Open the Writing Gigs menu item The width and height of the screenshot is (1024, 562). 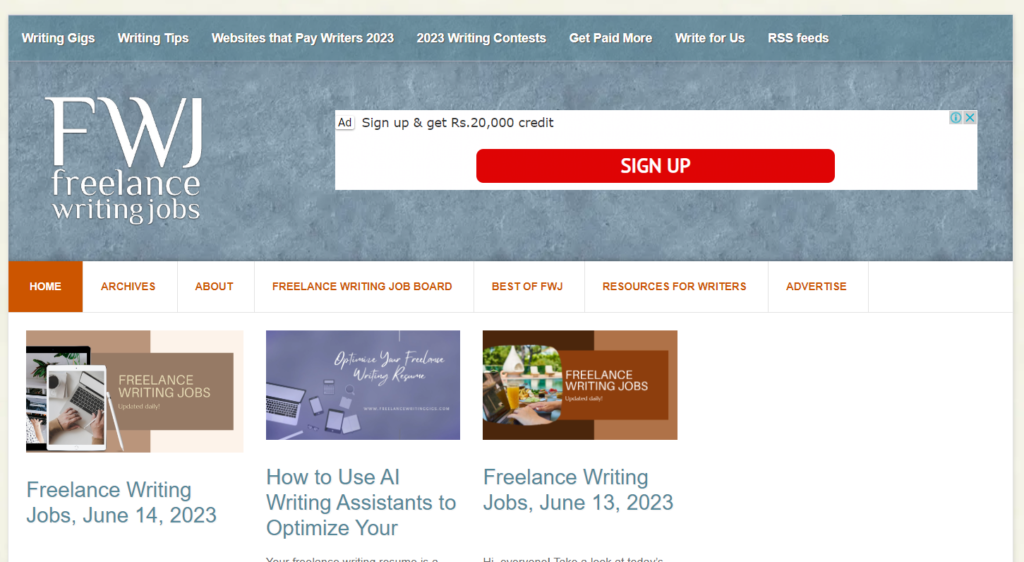[x=58, y=38]
